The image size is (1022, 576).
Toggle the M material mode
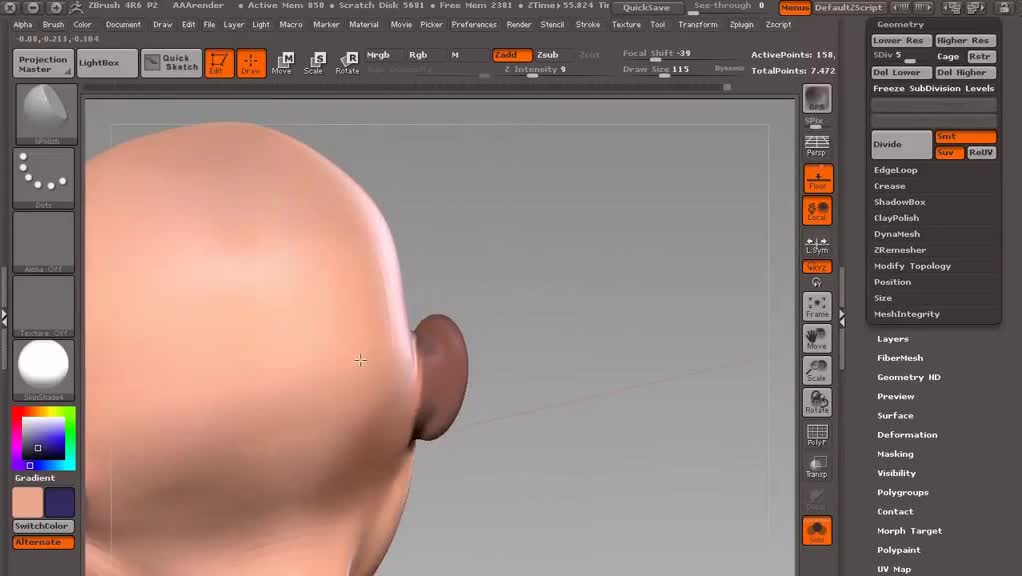tap(455, 55)
